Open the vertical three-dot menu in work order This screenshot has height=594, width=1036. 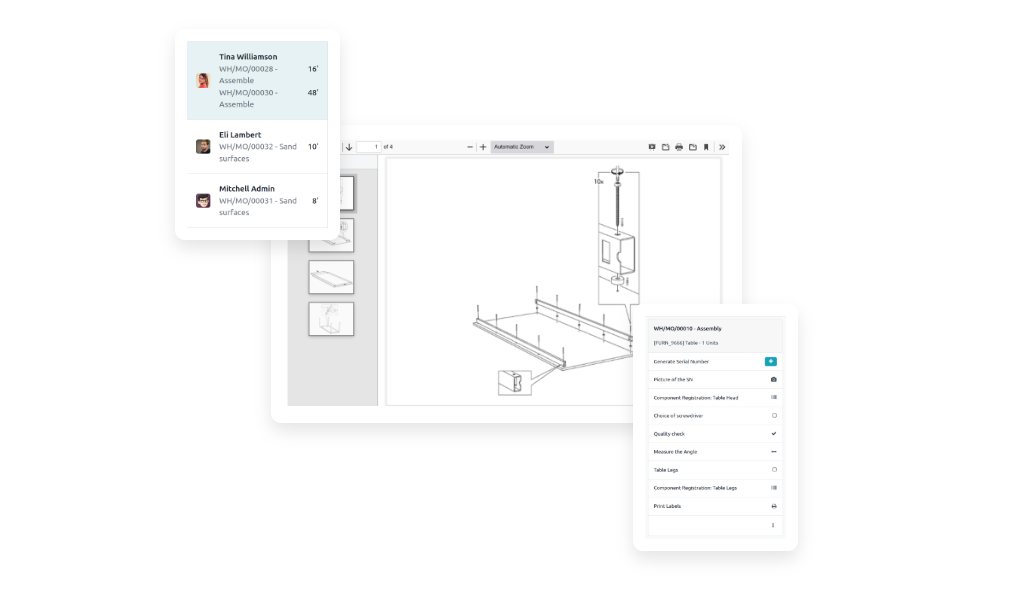(x=772, y=525)
